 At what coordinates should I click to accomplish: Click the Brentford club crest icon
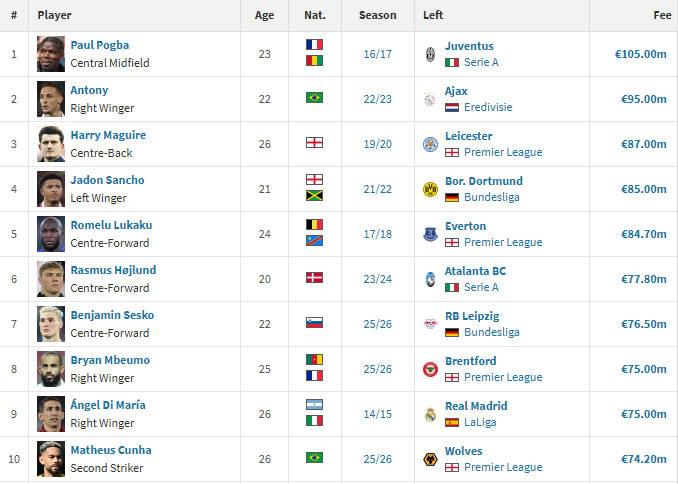pyautogui.click(x=430, y=369)
